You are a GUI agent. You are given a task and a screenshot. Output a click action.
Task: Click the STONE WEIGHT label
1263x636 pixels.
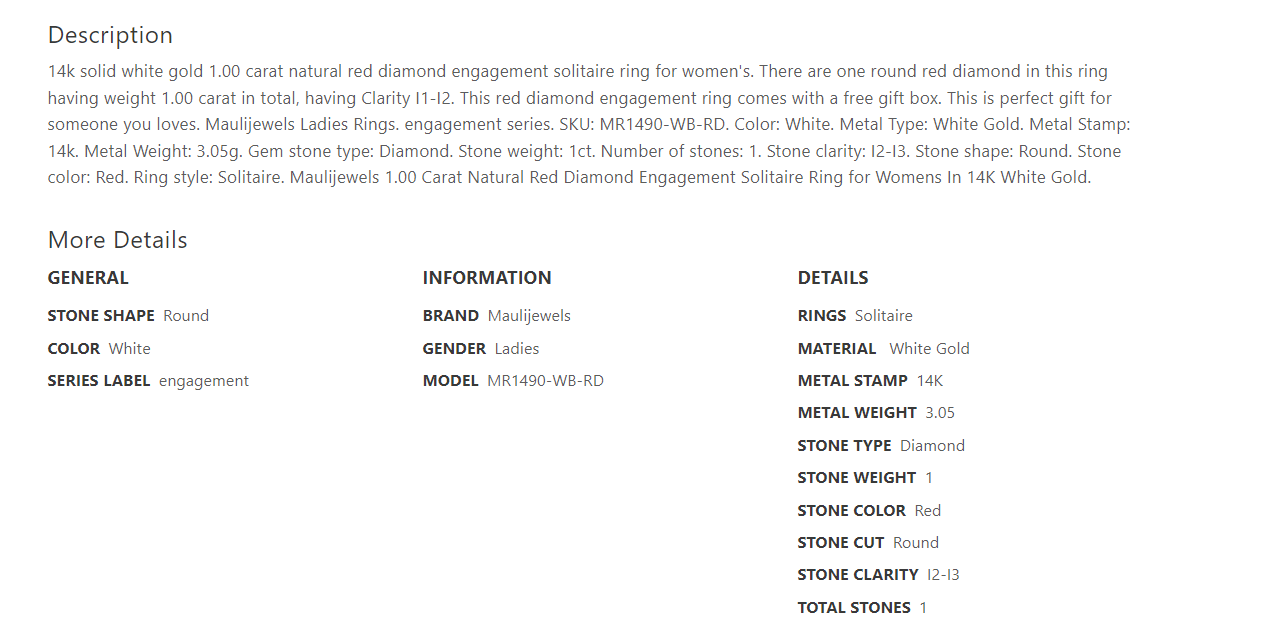click(857, 478)
